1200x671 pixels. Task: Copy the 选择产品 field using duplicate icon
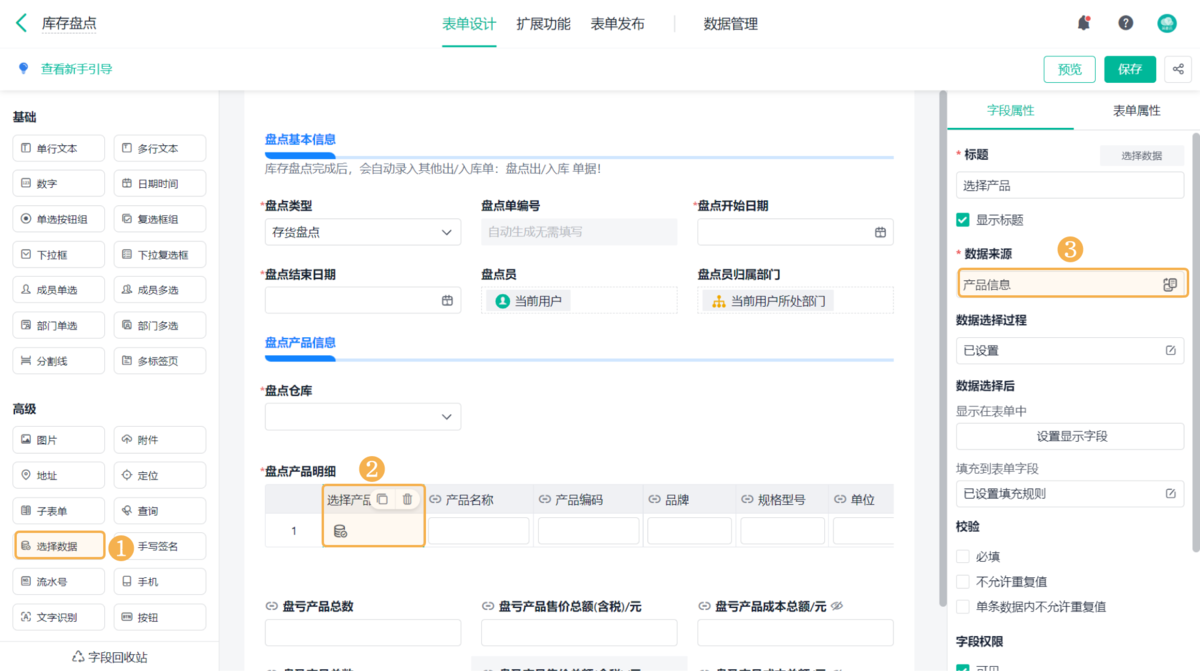tap(382, 499)
